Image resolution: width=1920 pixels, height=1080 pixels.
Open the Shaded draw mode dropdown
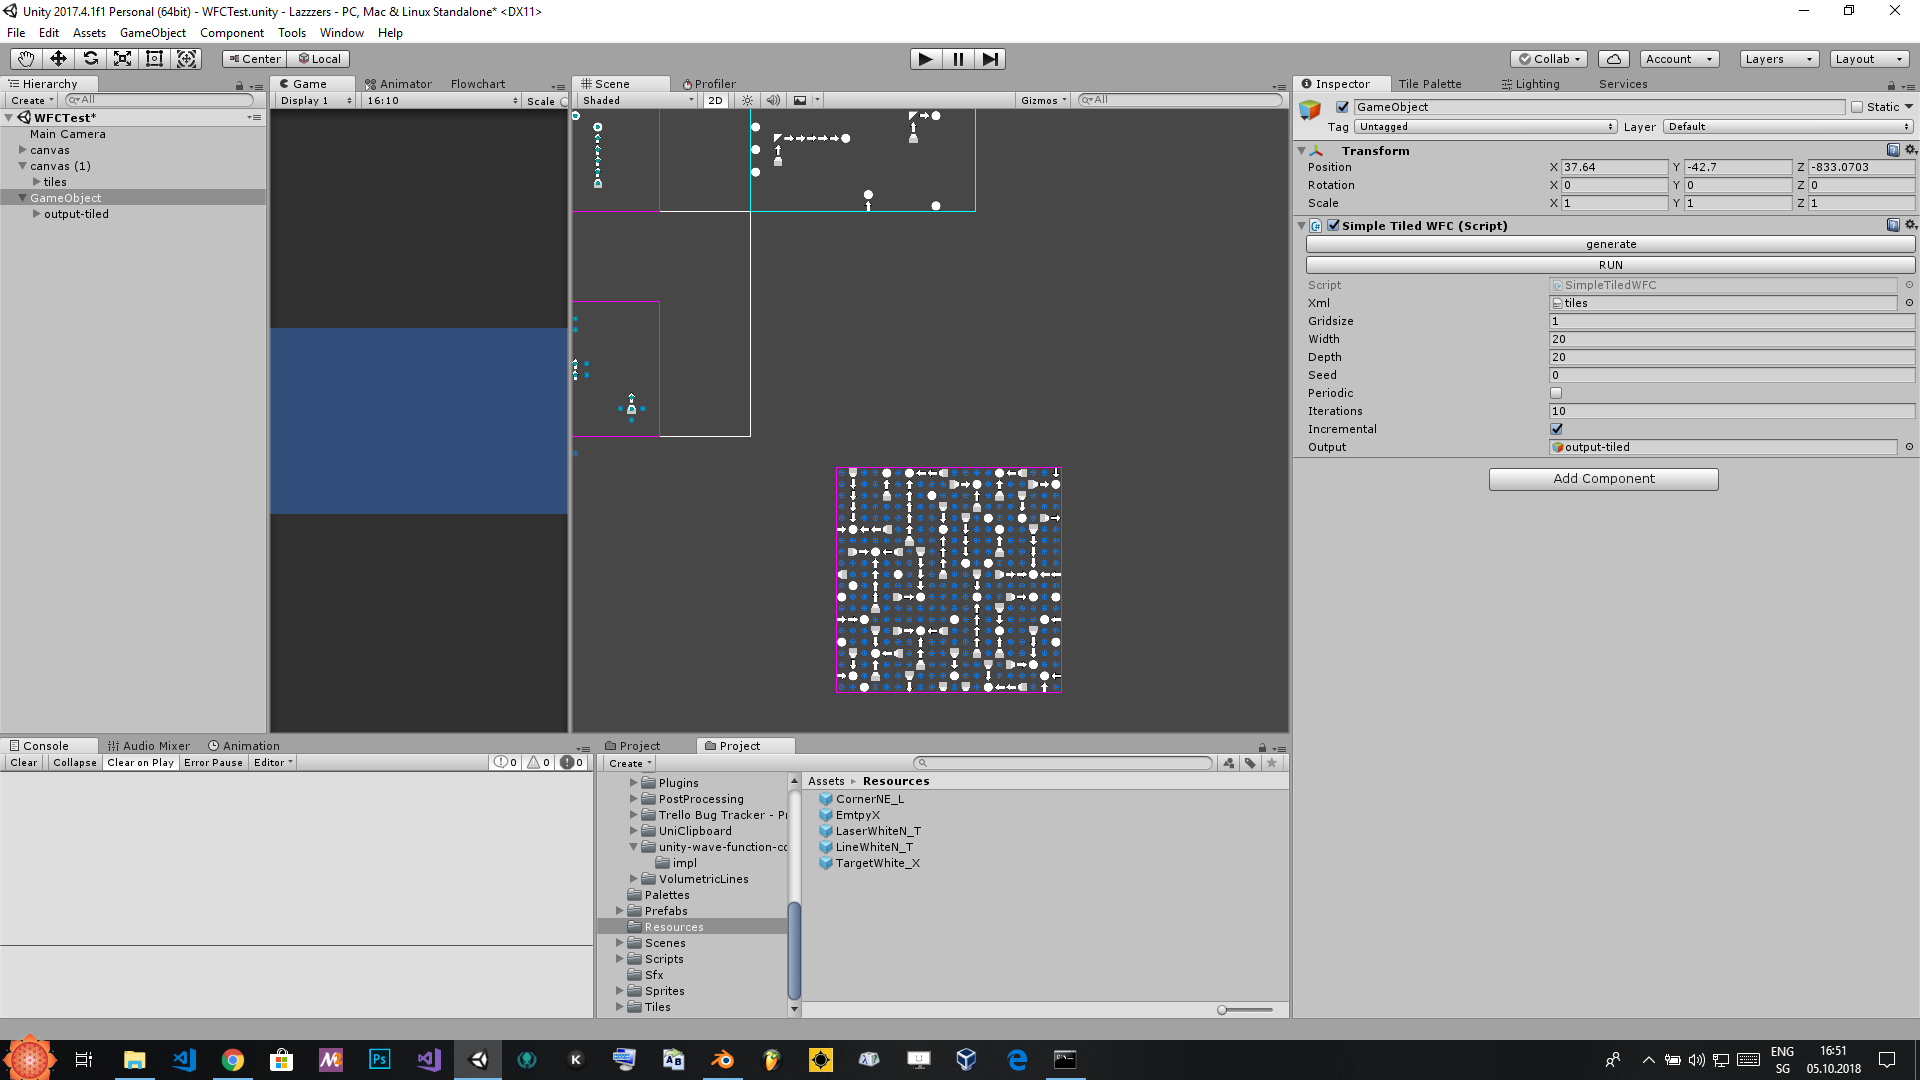[x=638, y=100]
